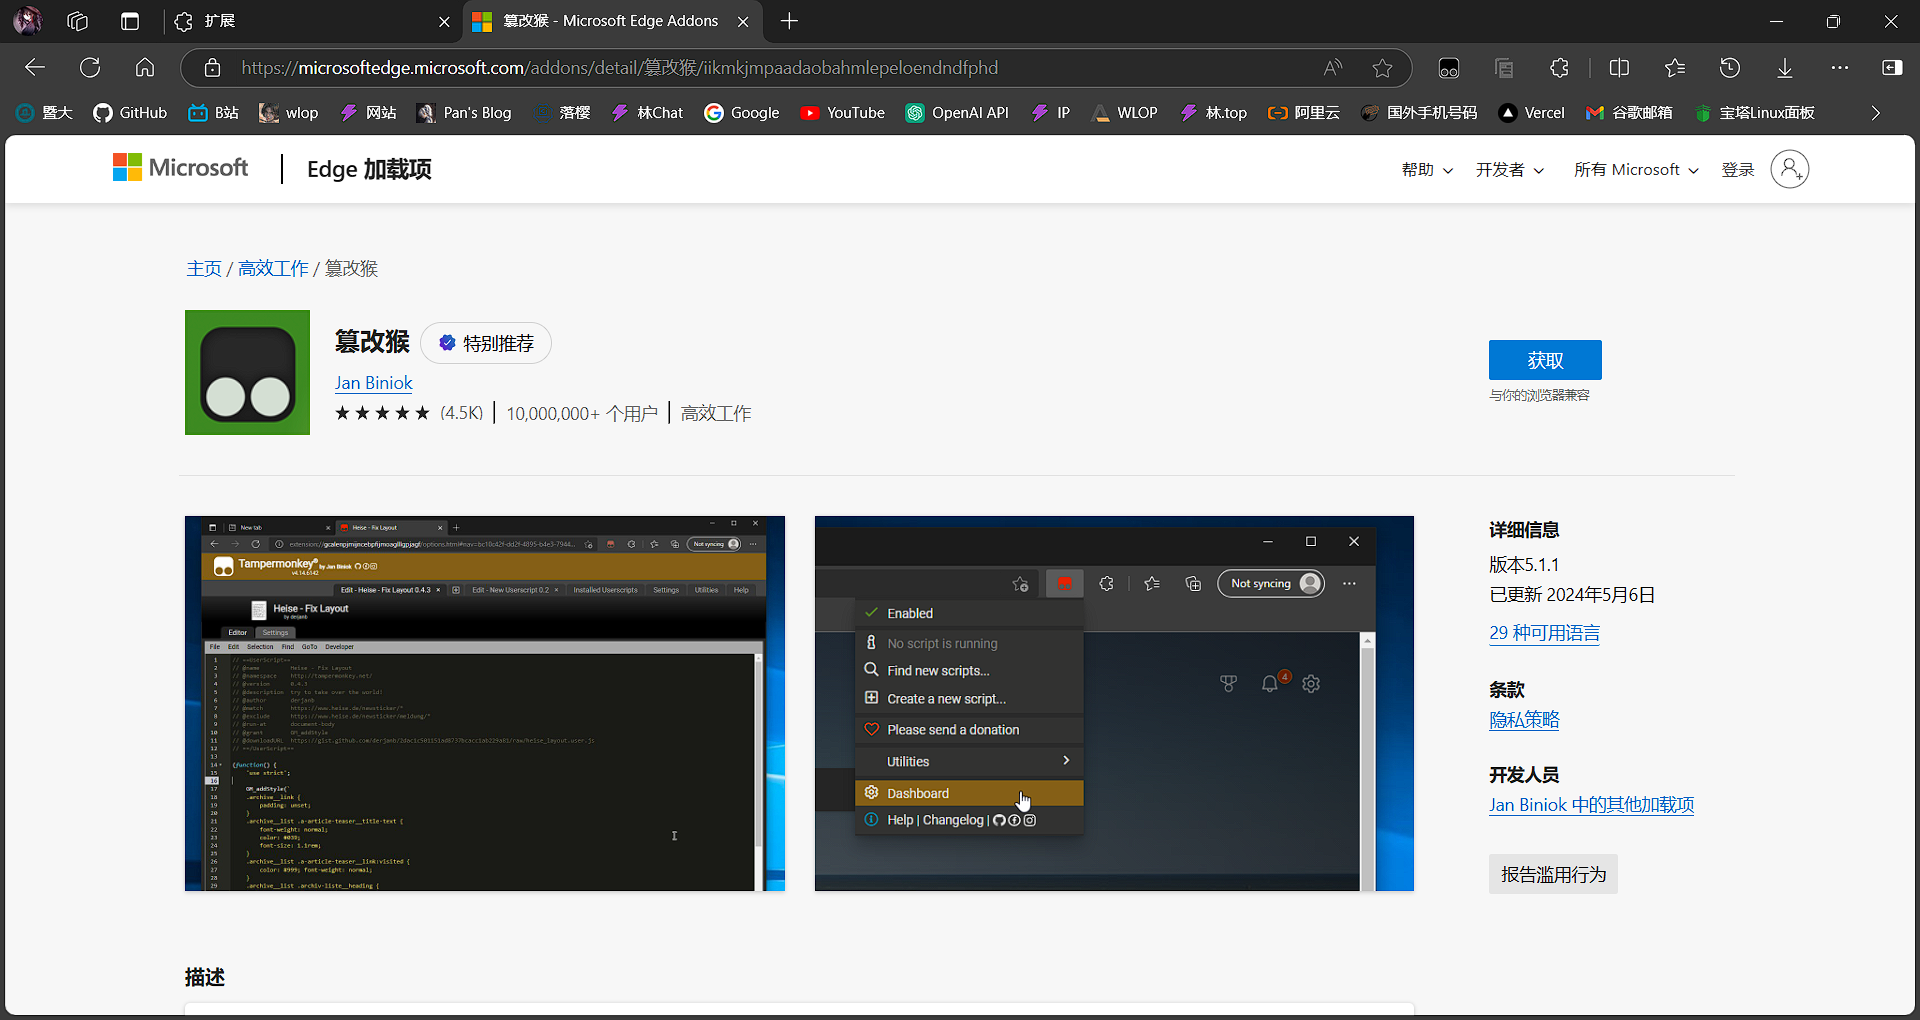This screenshot has width=1920, height=1020.
Task: Open the Jan Biniok developer link
Action: click(374, 383)
